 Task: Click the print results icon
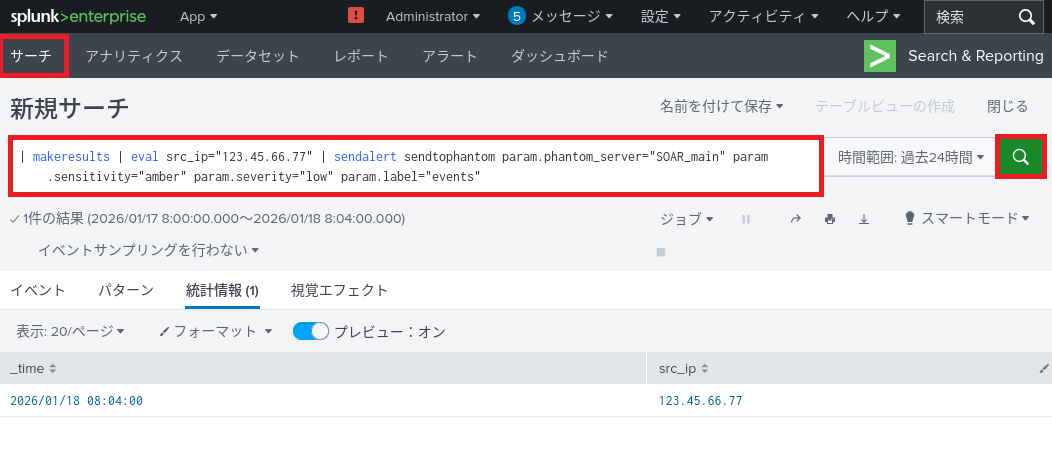pos(830,219)
